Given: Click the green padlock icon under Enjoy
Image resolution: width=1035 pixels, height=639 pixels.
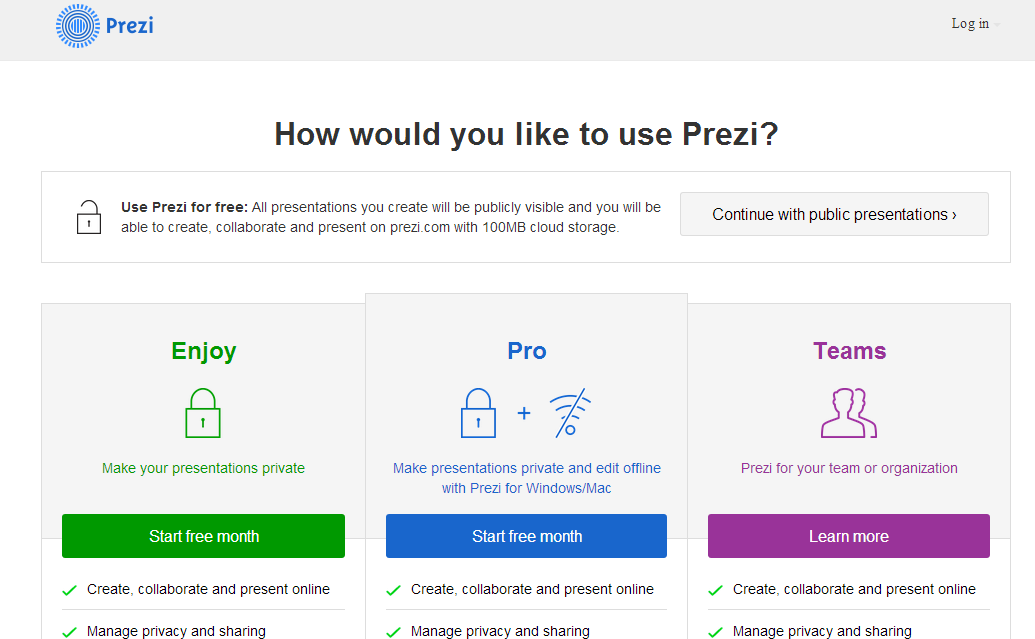Looking at the screenshot, I should pyautogui.click(x=203, y=413).
